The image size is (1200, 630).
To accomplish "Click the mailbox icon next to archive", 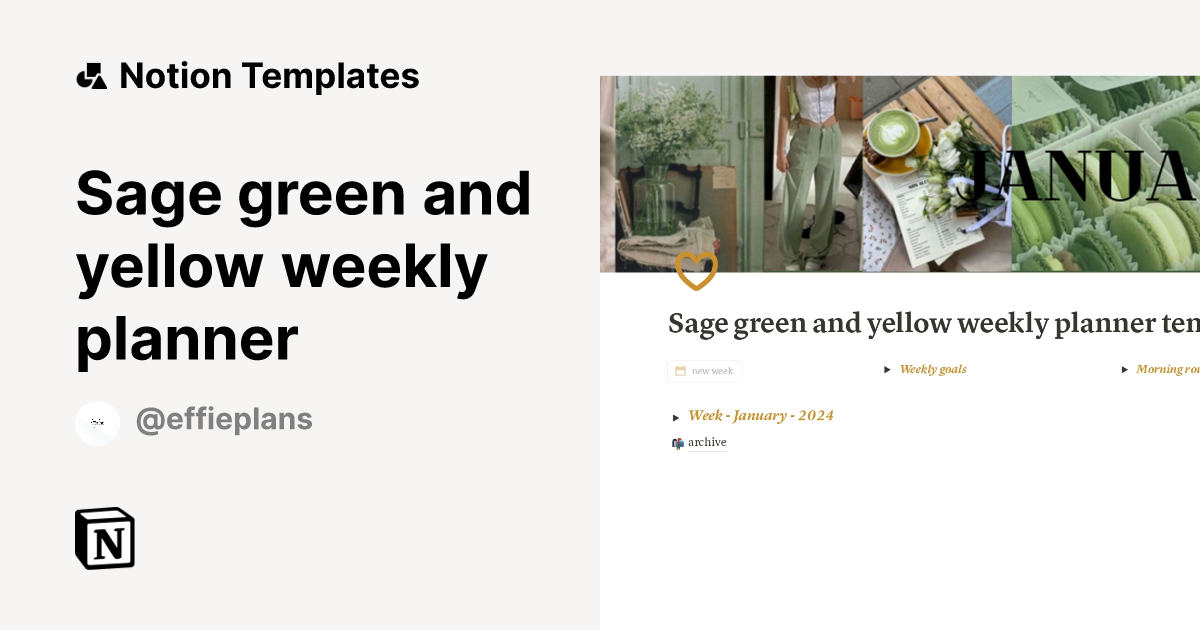I will click(678, 443).
